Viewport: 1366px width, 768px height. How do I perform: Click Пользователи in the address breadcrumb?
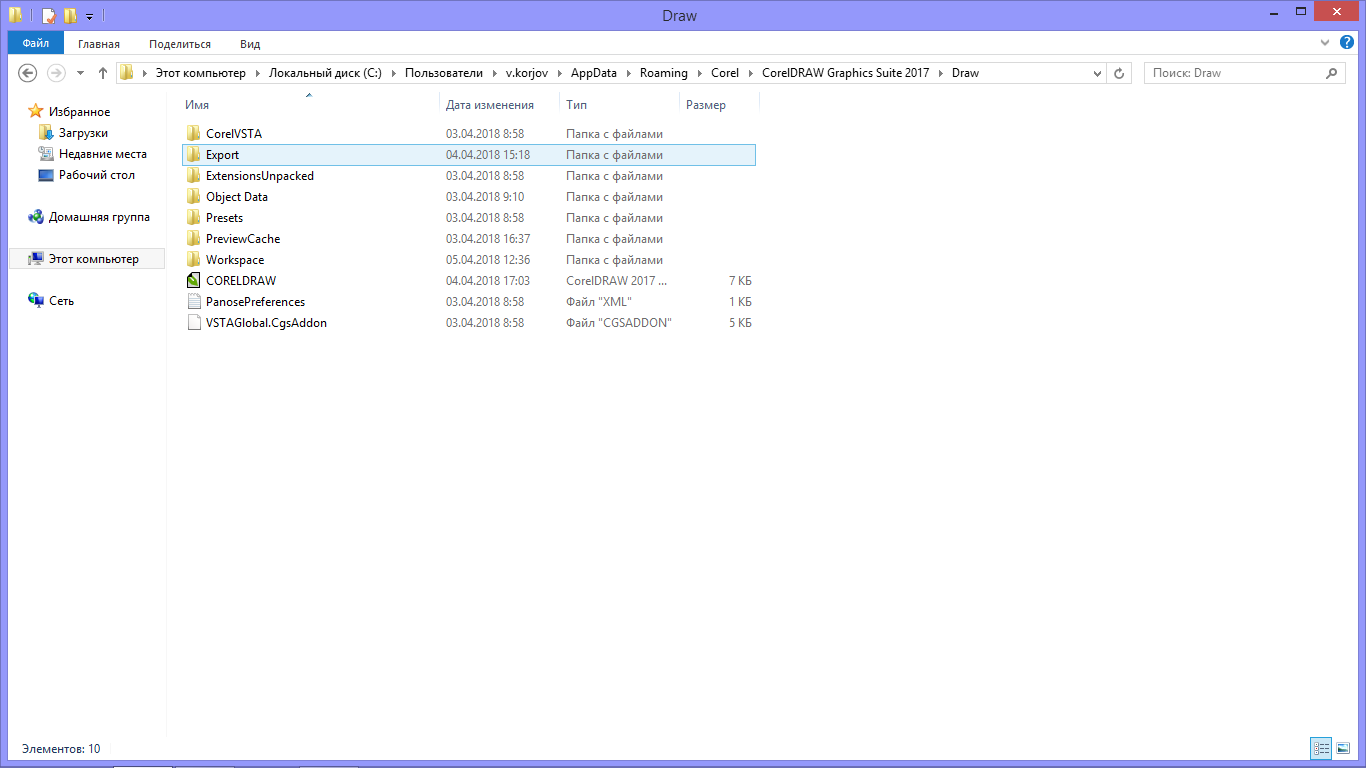444,73
